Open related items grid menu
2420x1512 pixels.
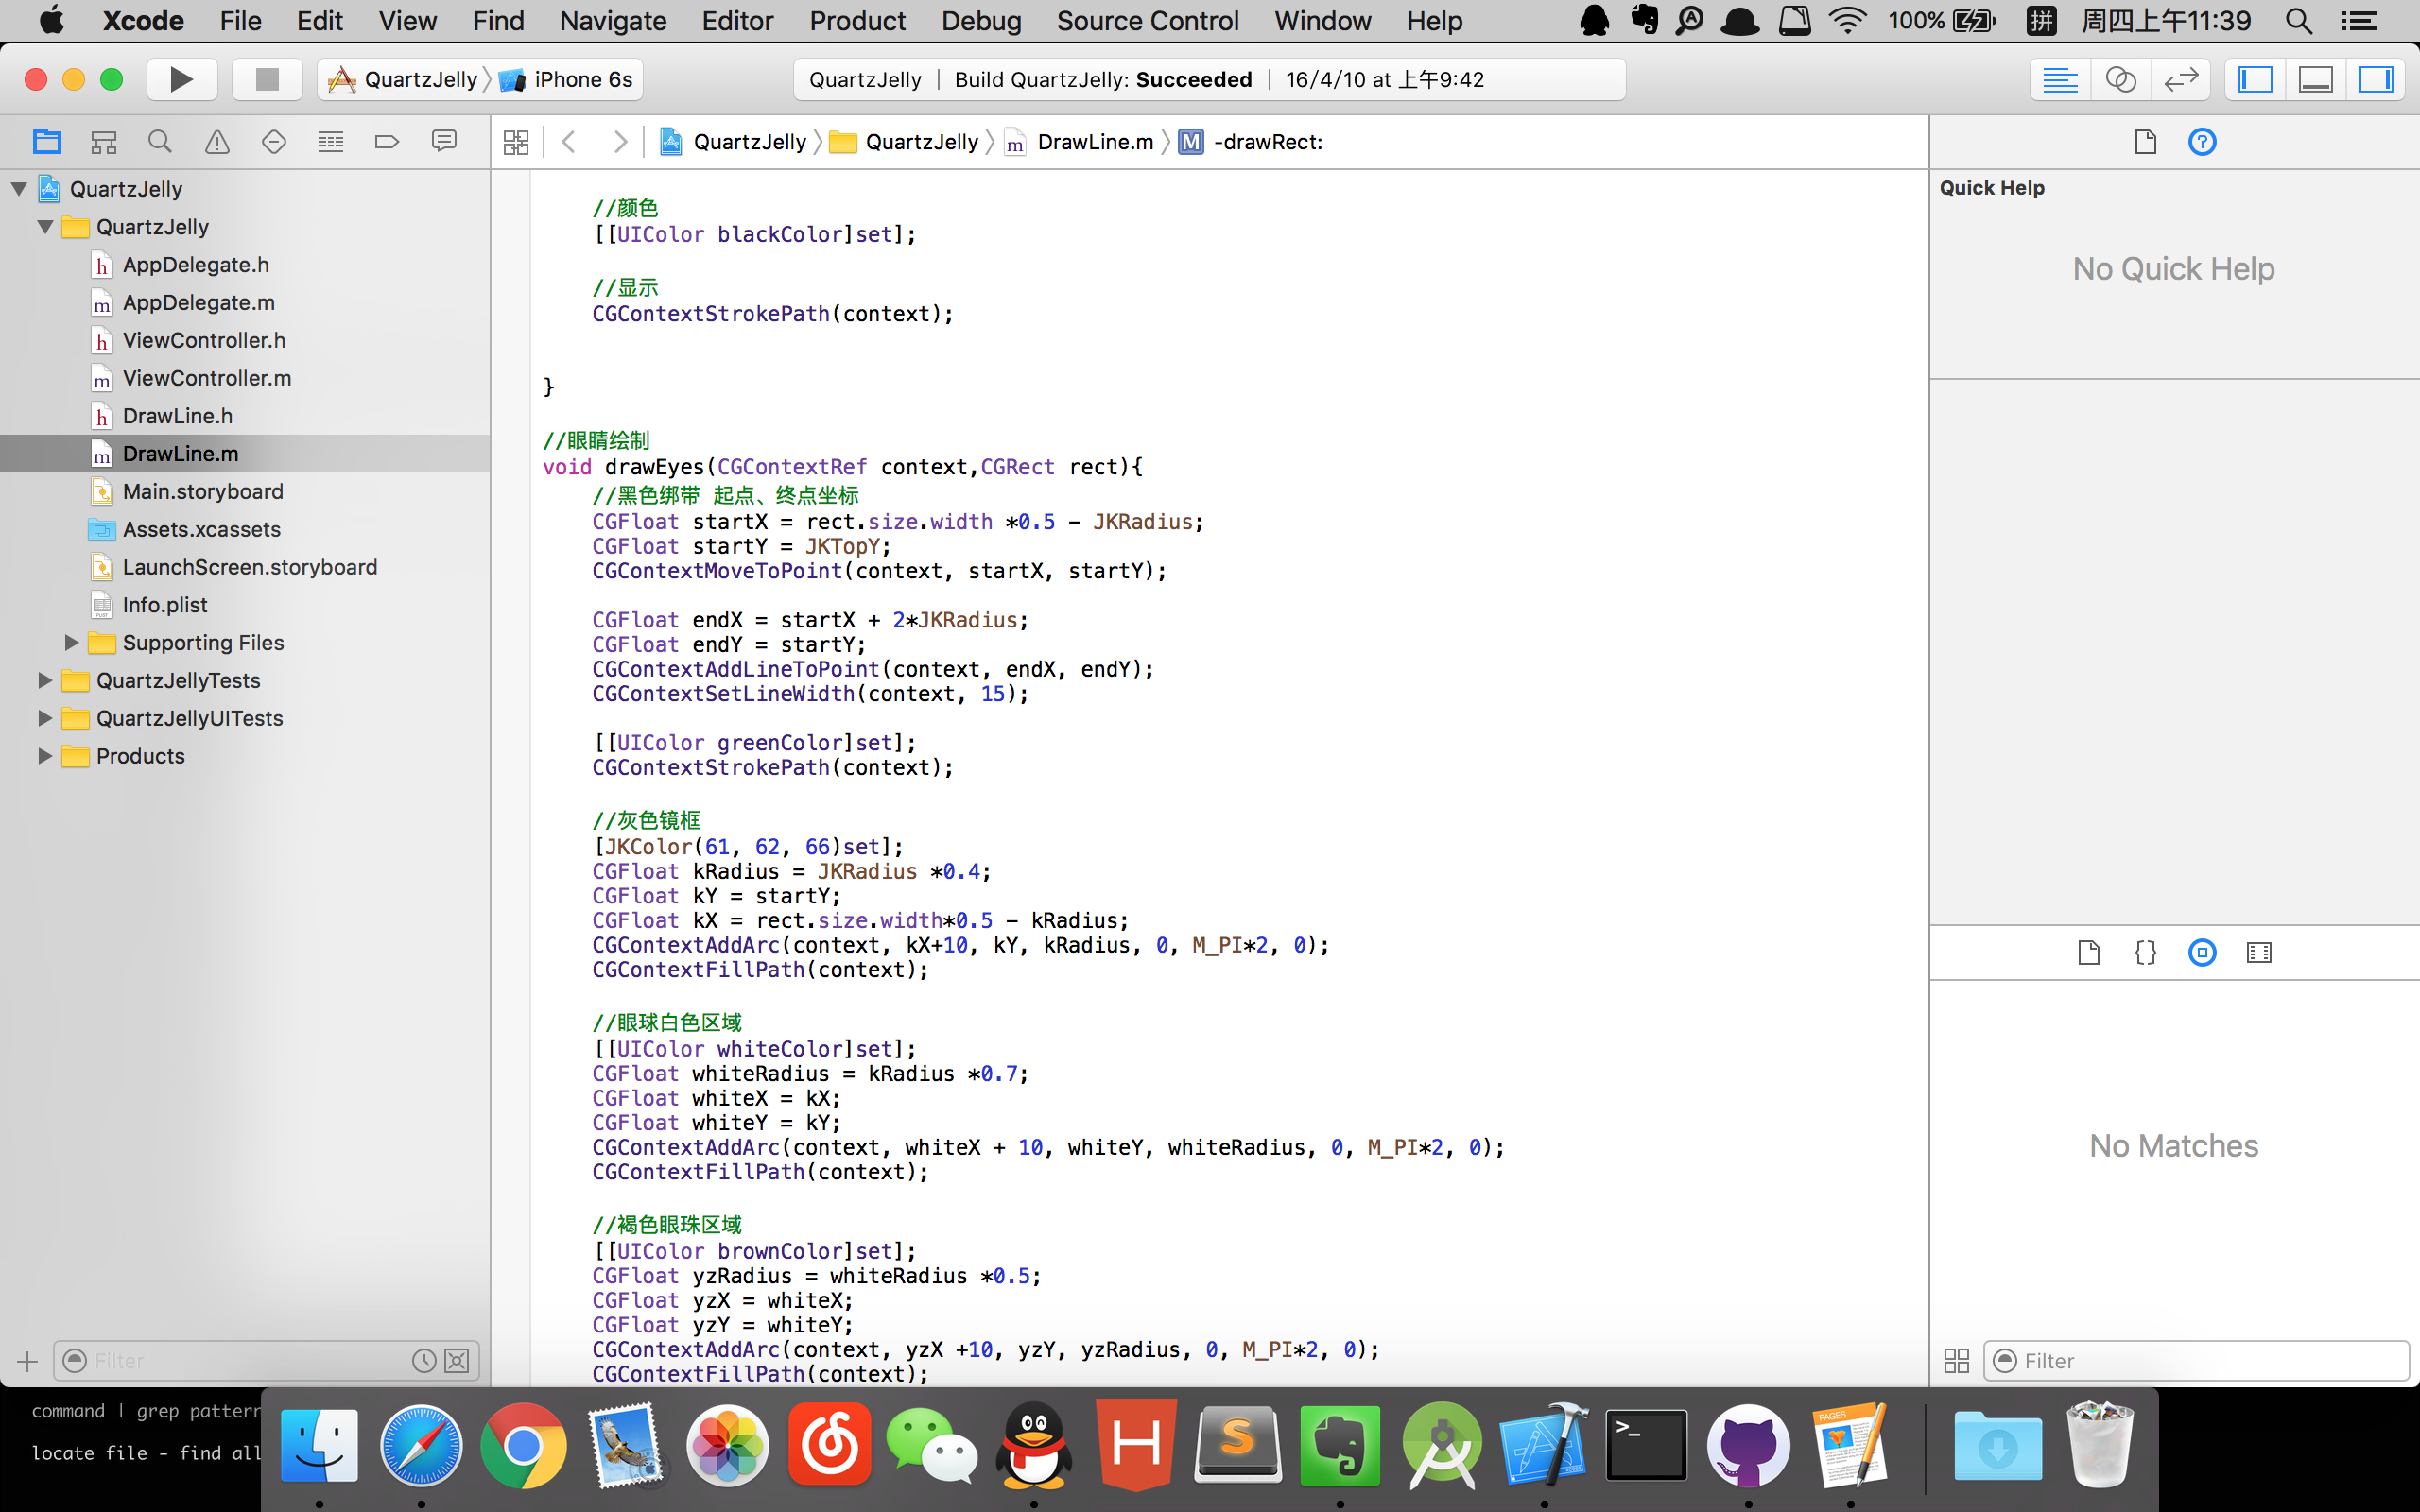pyautogui.click(x=516, y=142)
